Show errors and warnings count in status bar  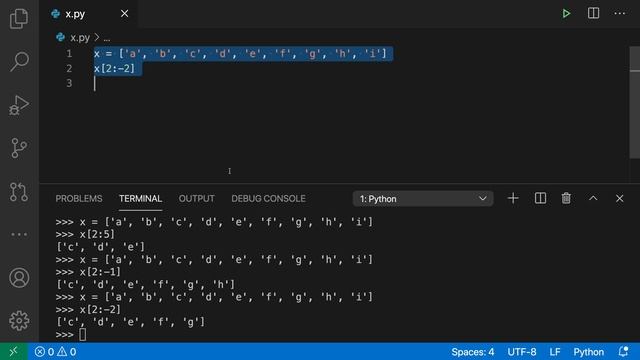click(x=56, y=351)
